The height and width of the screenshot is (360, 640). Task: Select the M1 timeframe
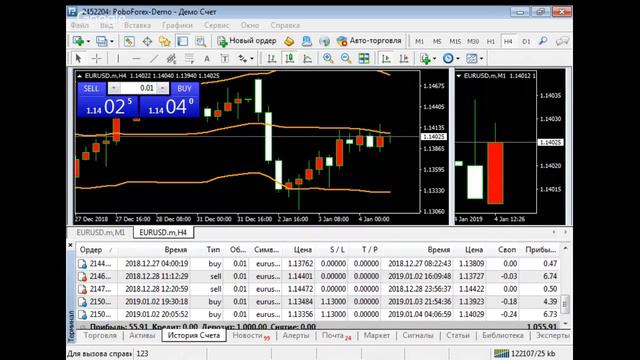click(419, 41)
